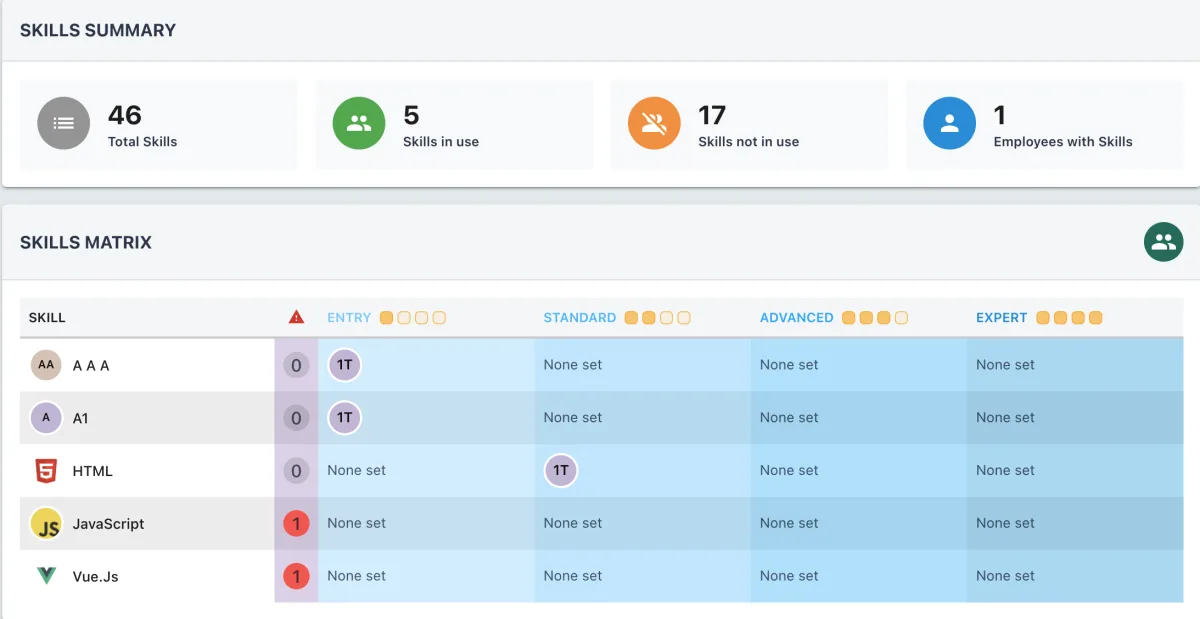Click None set in Vue.Js Standard cell

tap(573, 576)
